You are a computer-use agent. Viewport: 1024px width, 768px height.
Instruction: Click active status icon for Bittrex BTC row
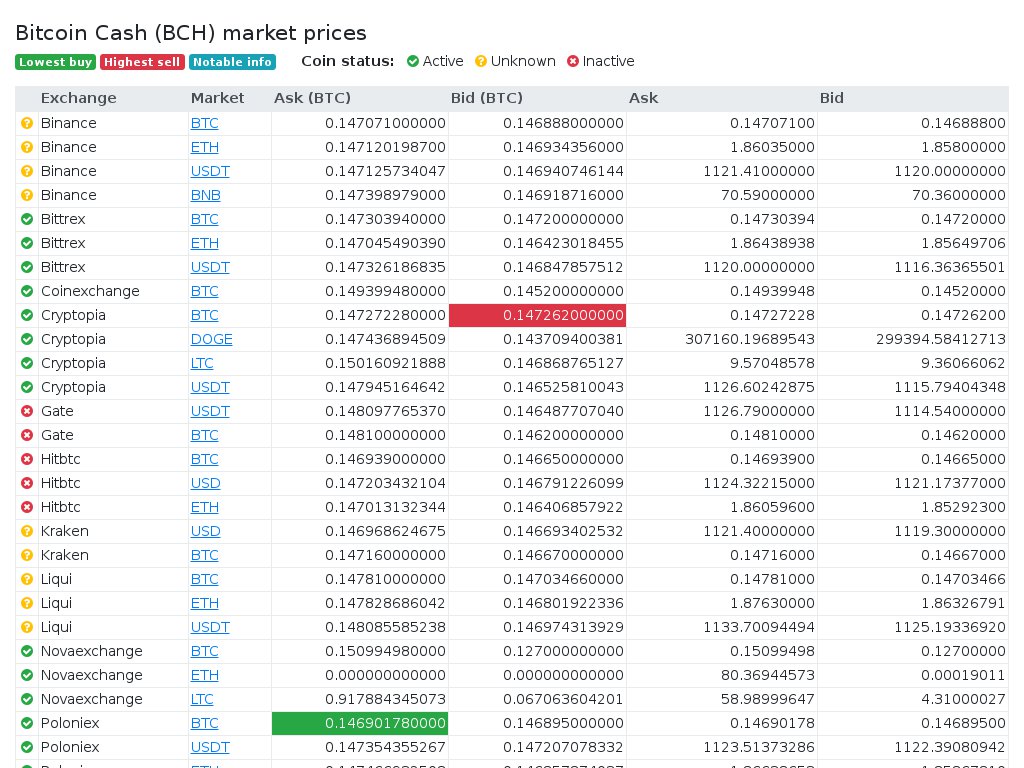click(27, 219)
